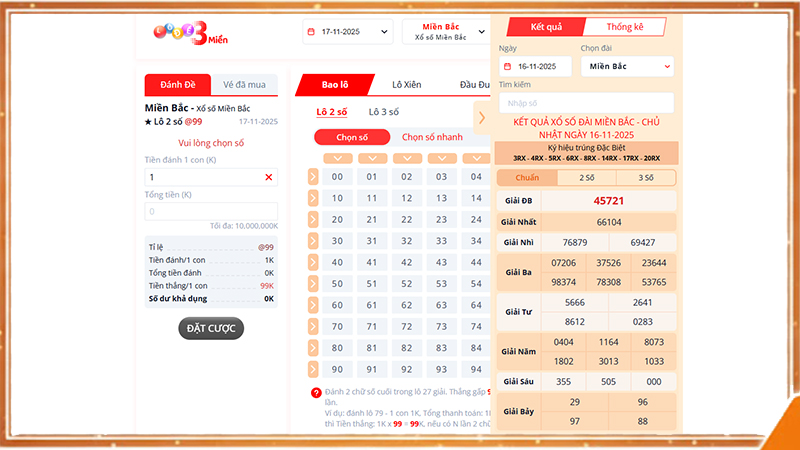Open the 16-11-2025 results date picker

(535, 66)
